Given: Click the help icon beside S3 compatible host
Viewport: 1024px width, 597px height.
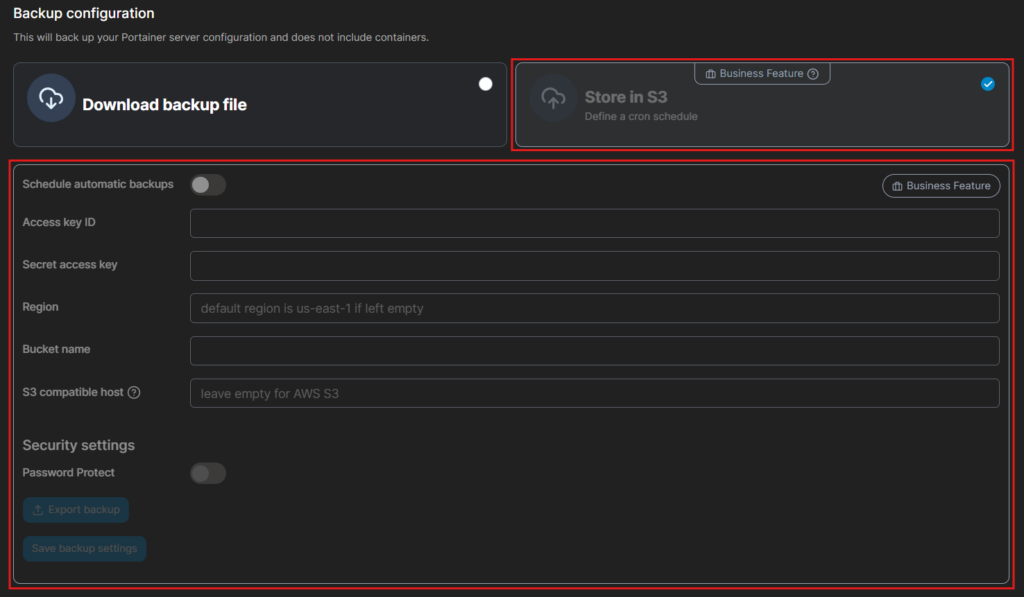Looking at the screenshot, I should pyautogui.click(x=134, y=393).
